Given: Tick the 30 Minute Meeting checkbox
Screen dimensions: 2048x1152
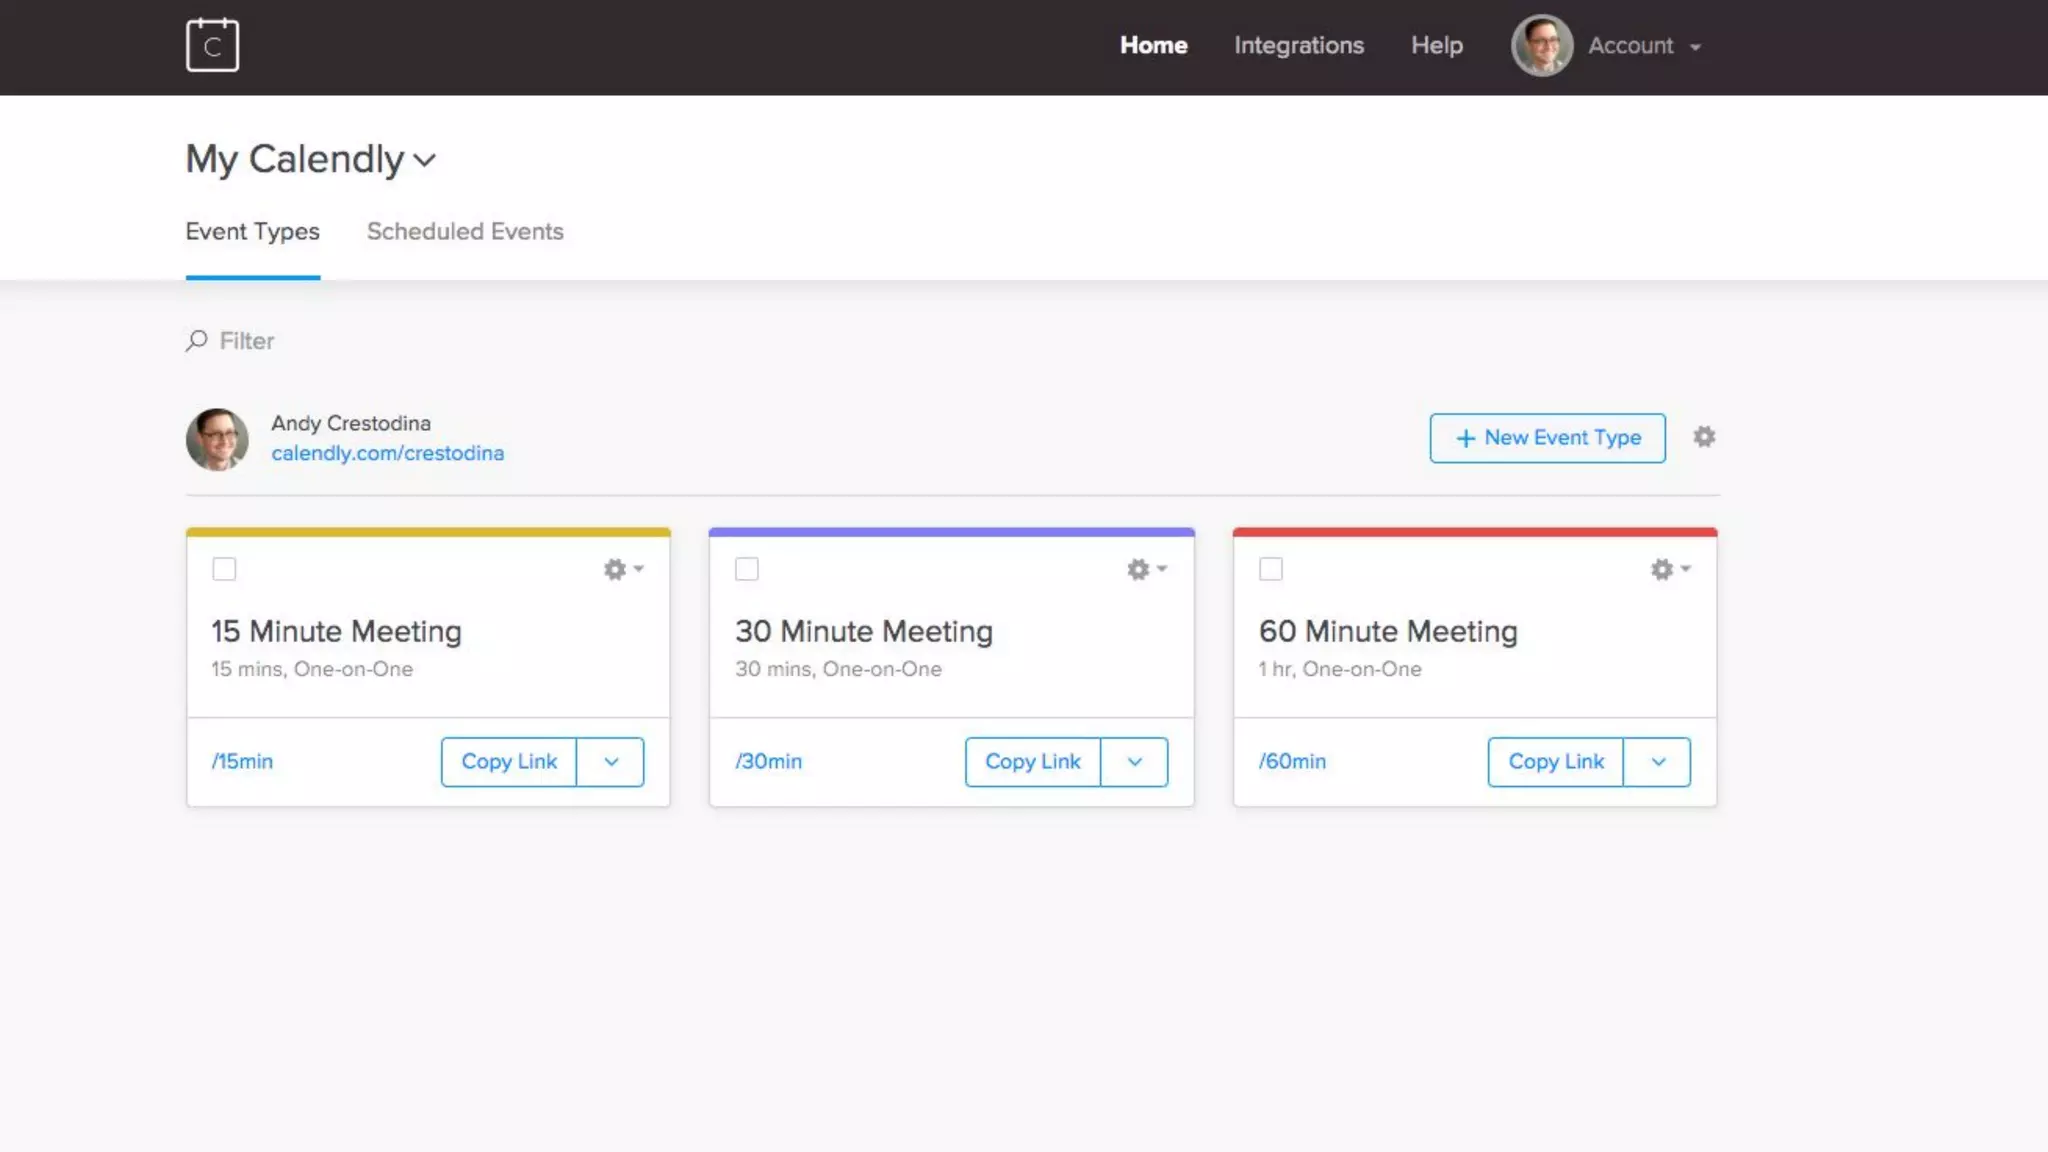Looking at the screenshot, I should [x=747, y=569].
